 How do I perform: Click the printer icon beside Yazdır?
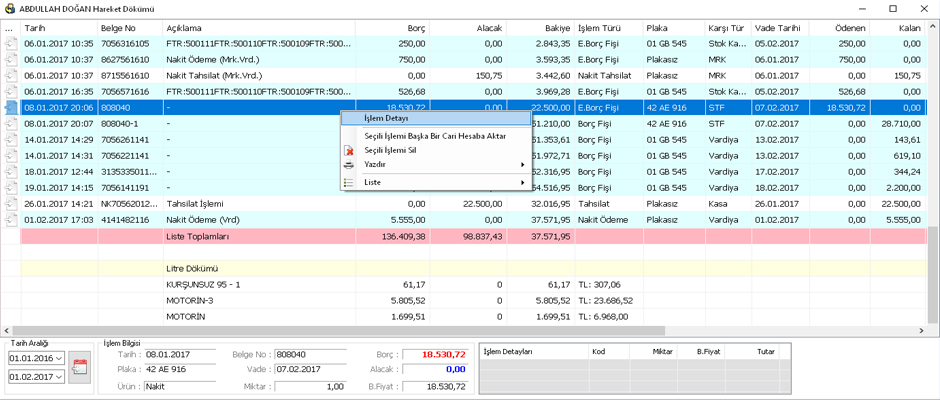[x=349, y=165]
